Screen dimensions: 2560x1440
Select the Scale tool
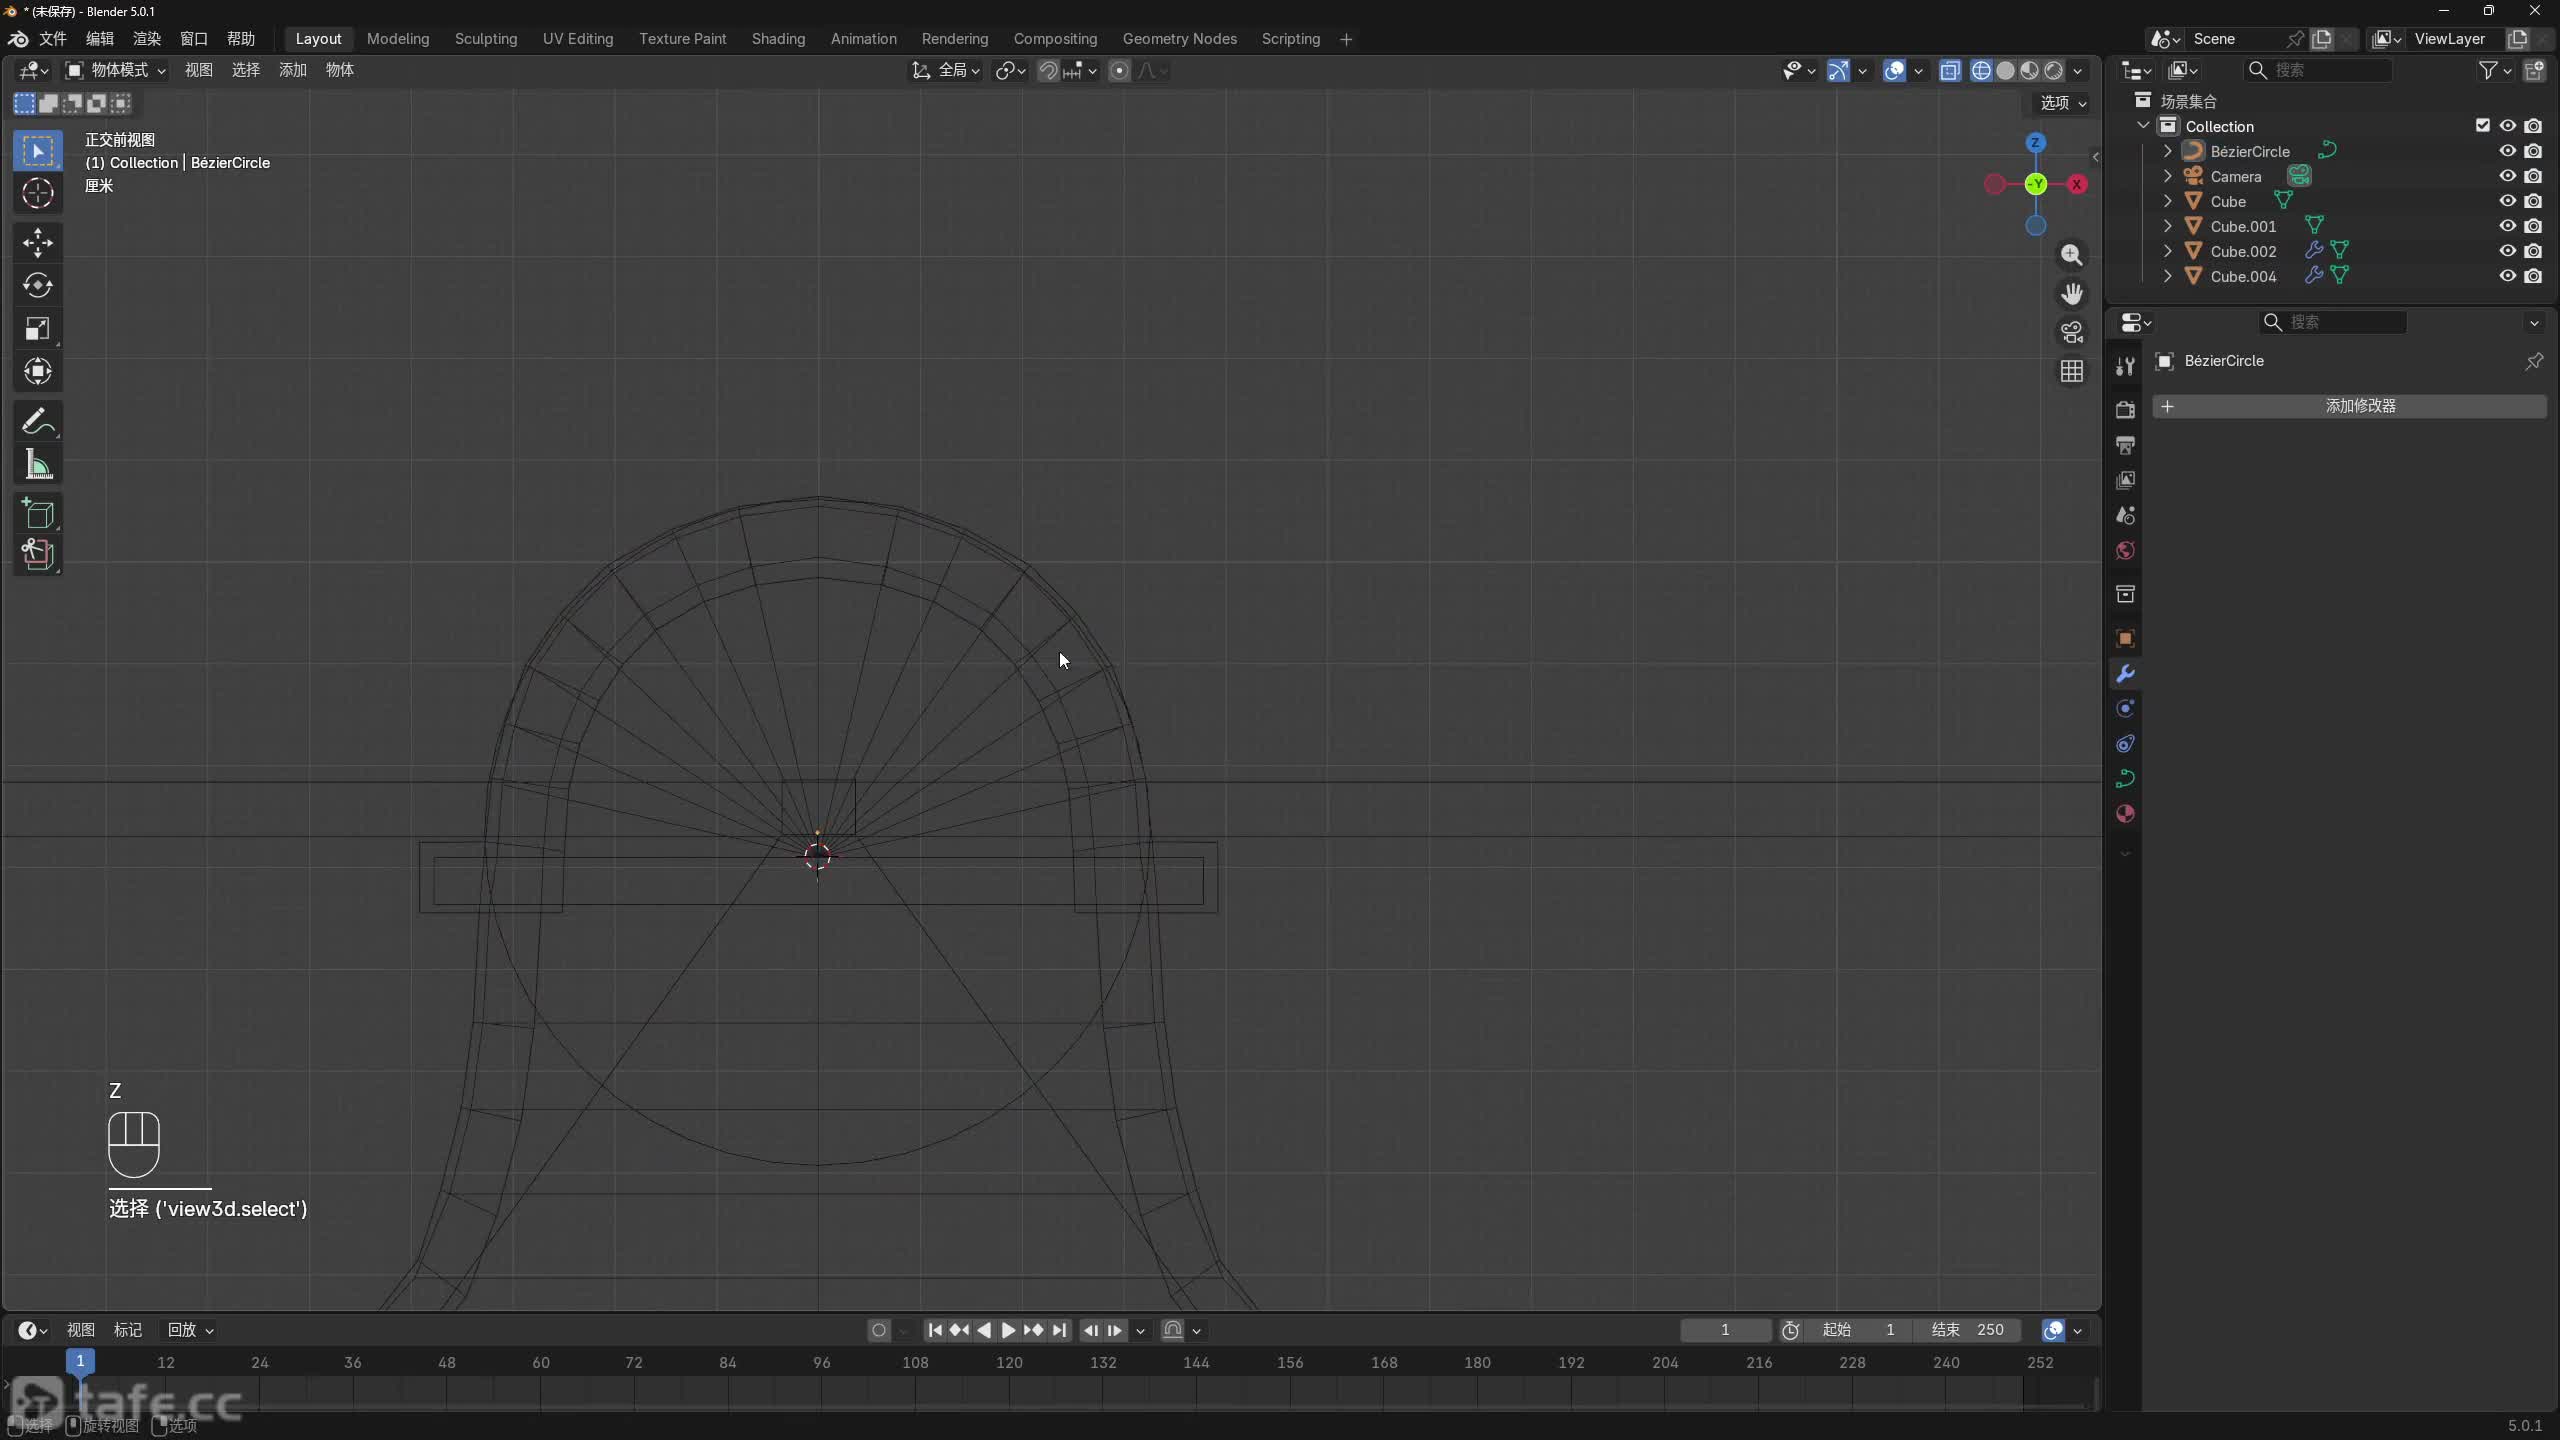(x=38, y=329)
